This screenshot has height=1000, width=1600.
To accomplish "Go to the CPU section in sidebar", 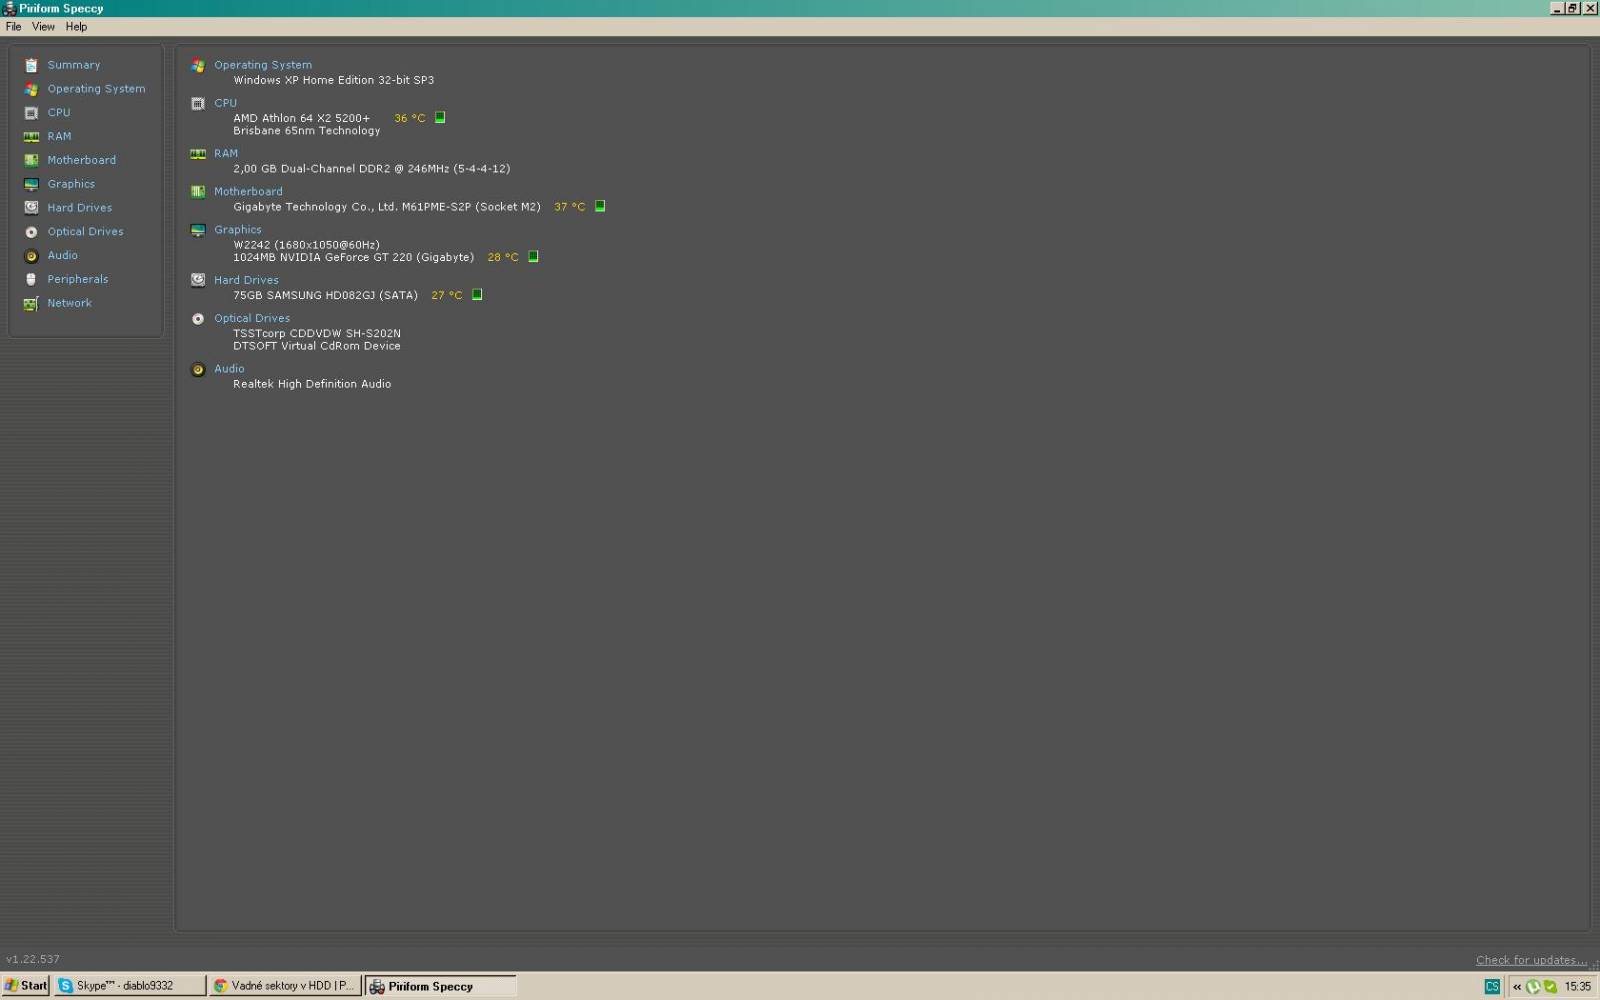I will 59,113.
